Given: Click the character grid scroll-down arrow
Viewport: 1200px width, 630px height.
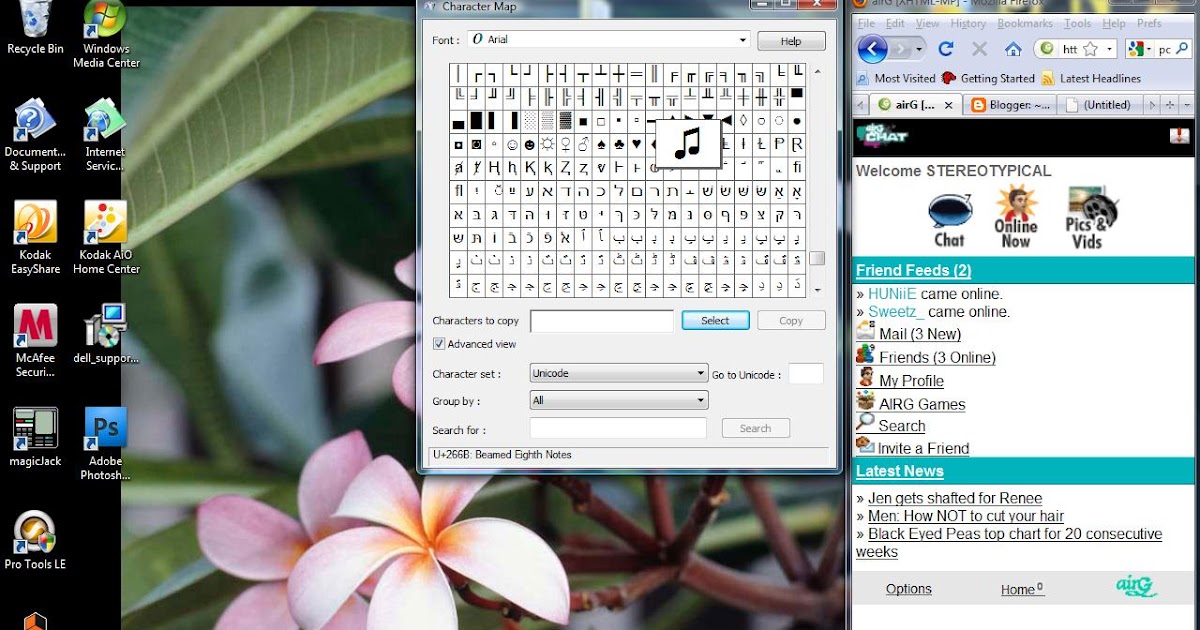Looking at the screenshot, I should tap(817, 289).
